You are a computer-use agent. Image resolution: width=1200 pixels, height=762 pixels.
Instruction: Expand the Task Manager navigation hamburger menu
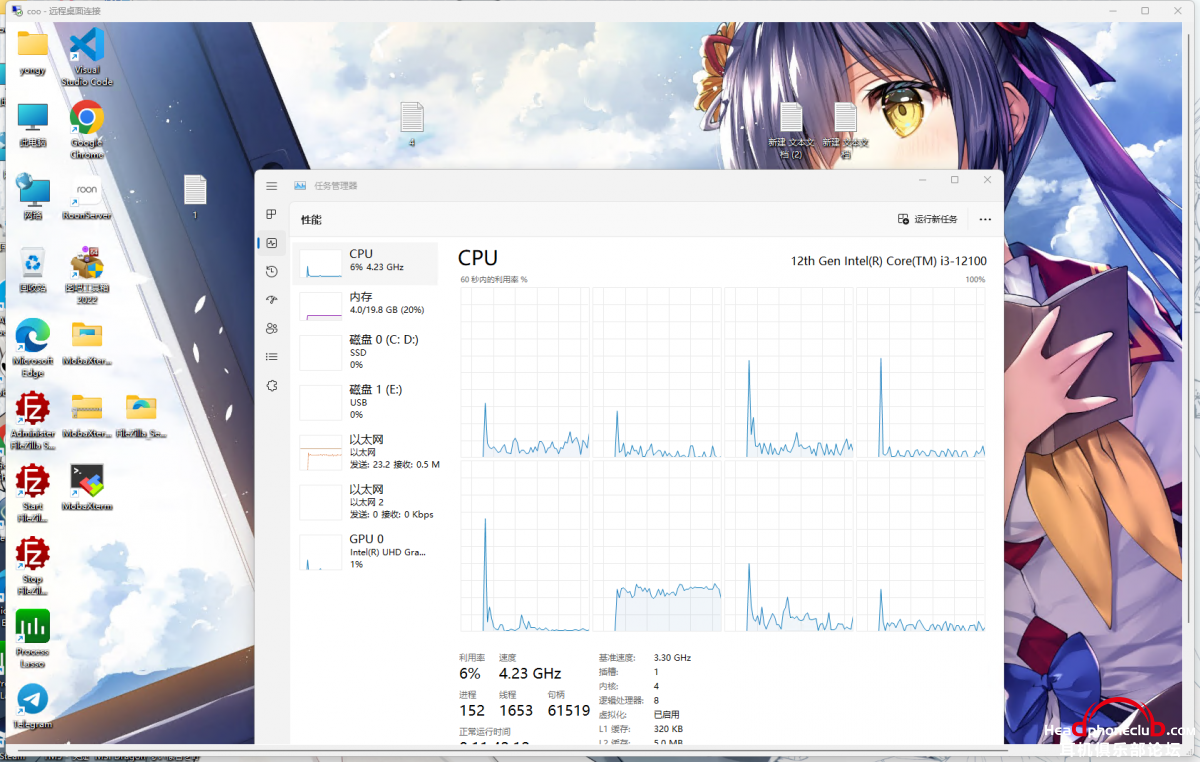click(x=271, y=186)
